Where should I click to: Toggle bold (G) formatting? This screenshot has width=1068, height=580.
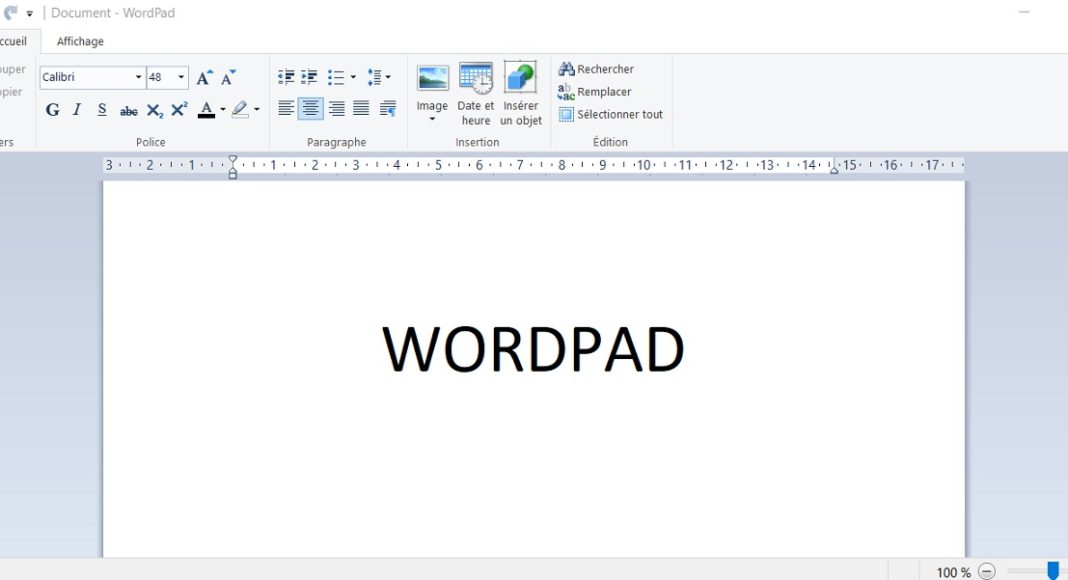pyautogui.click(x=52, y=110)
